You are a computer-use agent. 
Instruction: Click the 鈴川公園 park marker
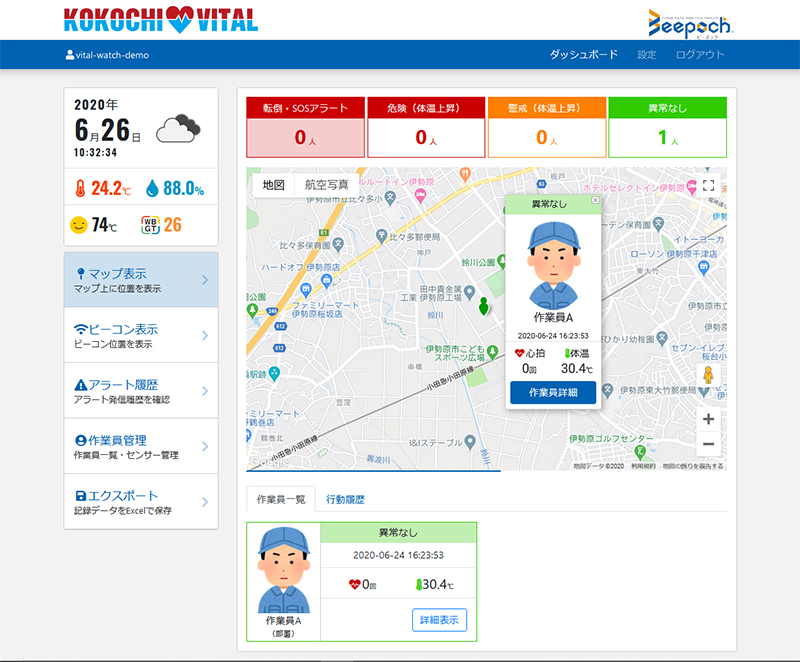[x=503, y=262]
